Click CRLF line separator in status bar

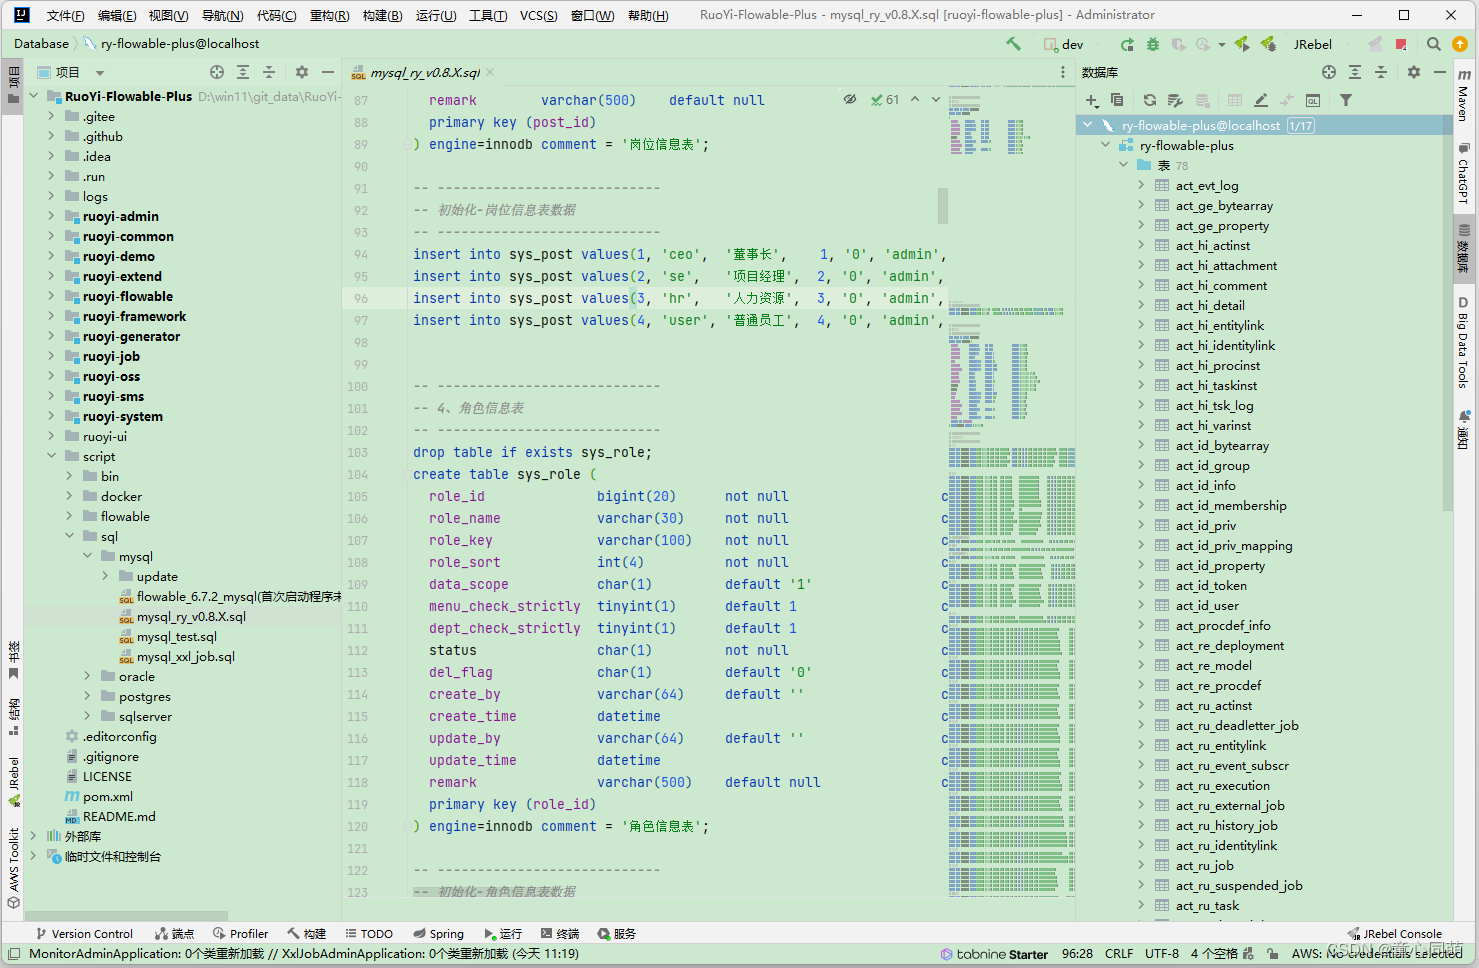1119,954
